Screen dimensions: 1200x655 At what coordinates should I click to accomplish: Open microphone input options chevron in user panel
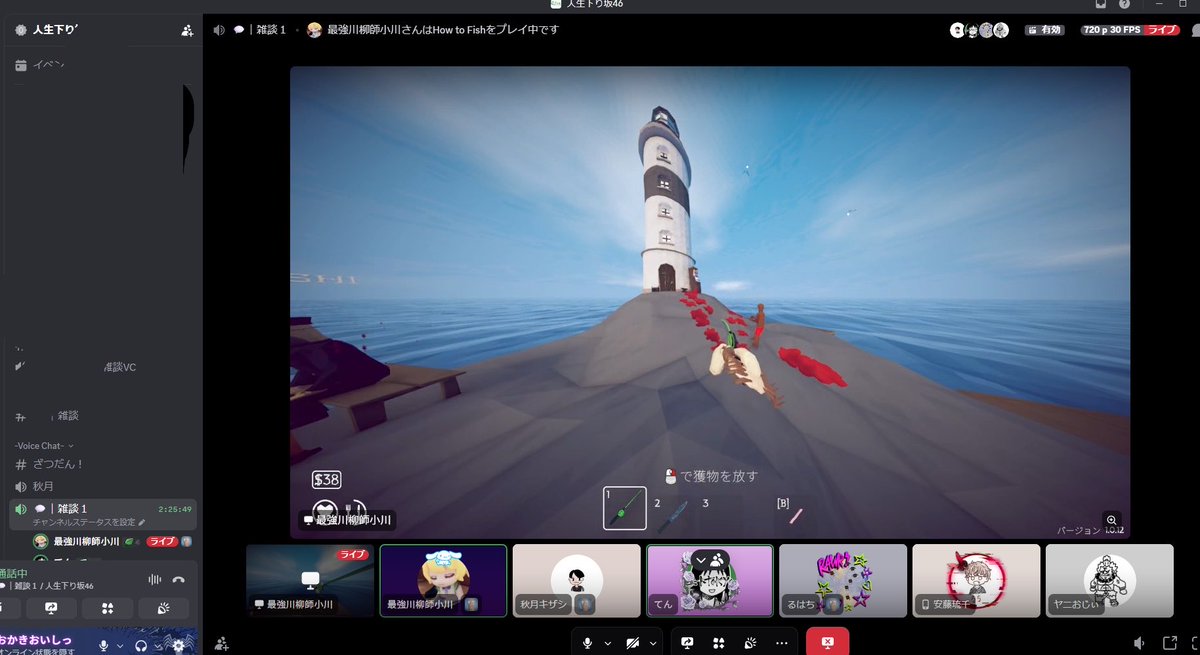click(x=118, y=646)
